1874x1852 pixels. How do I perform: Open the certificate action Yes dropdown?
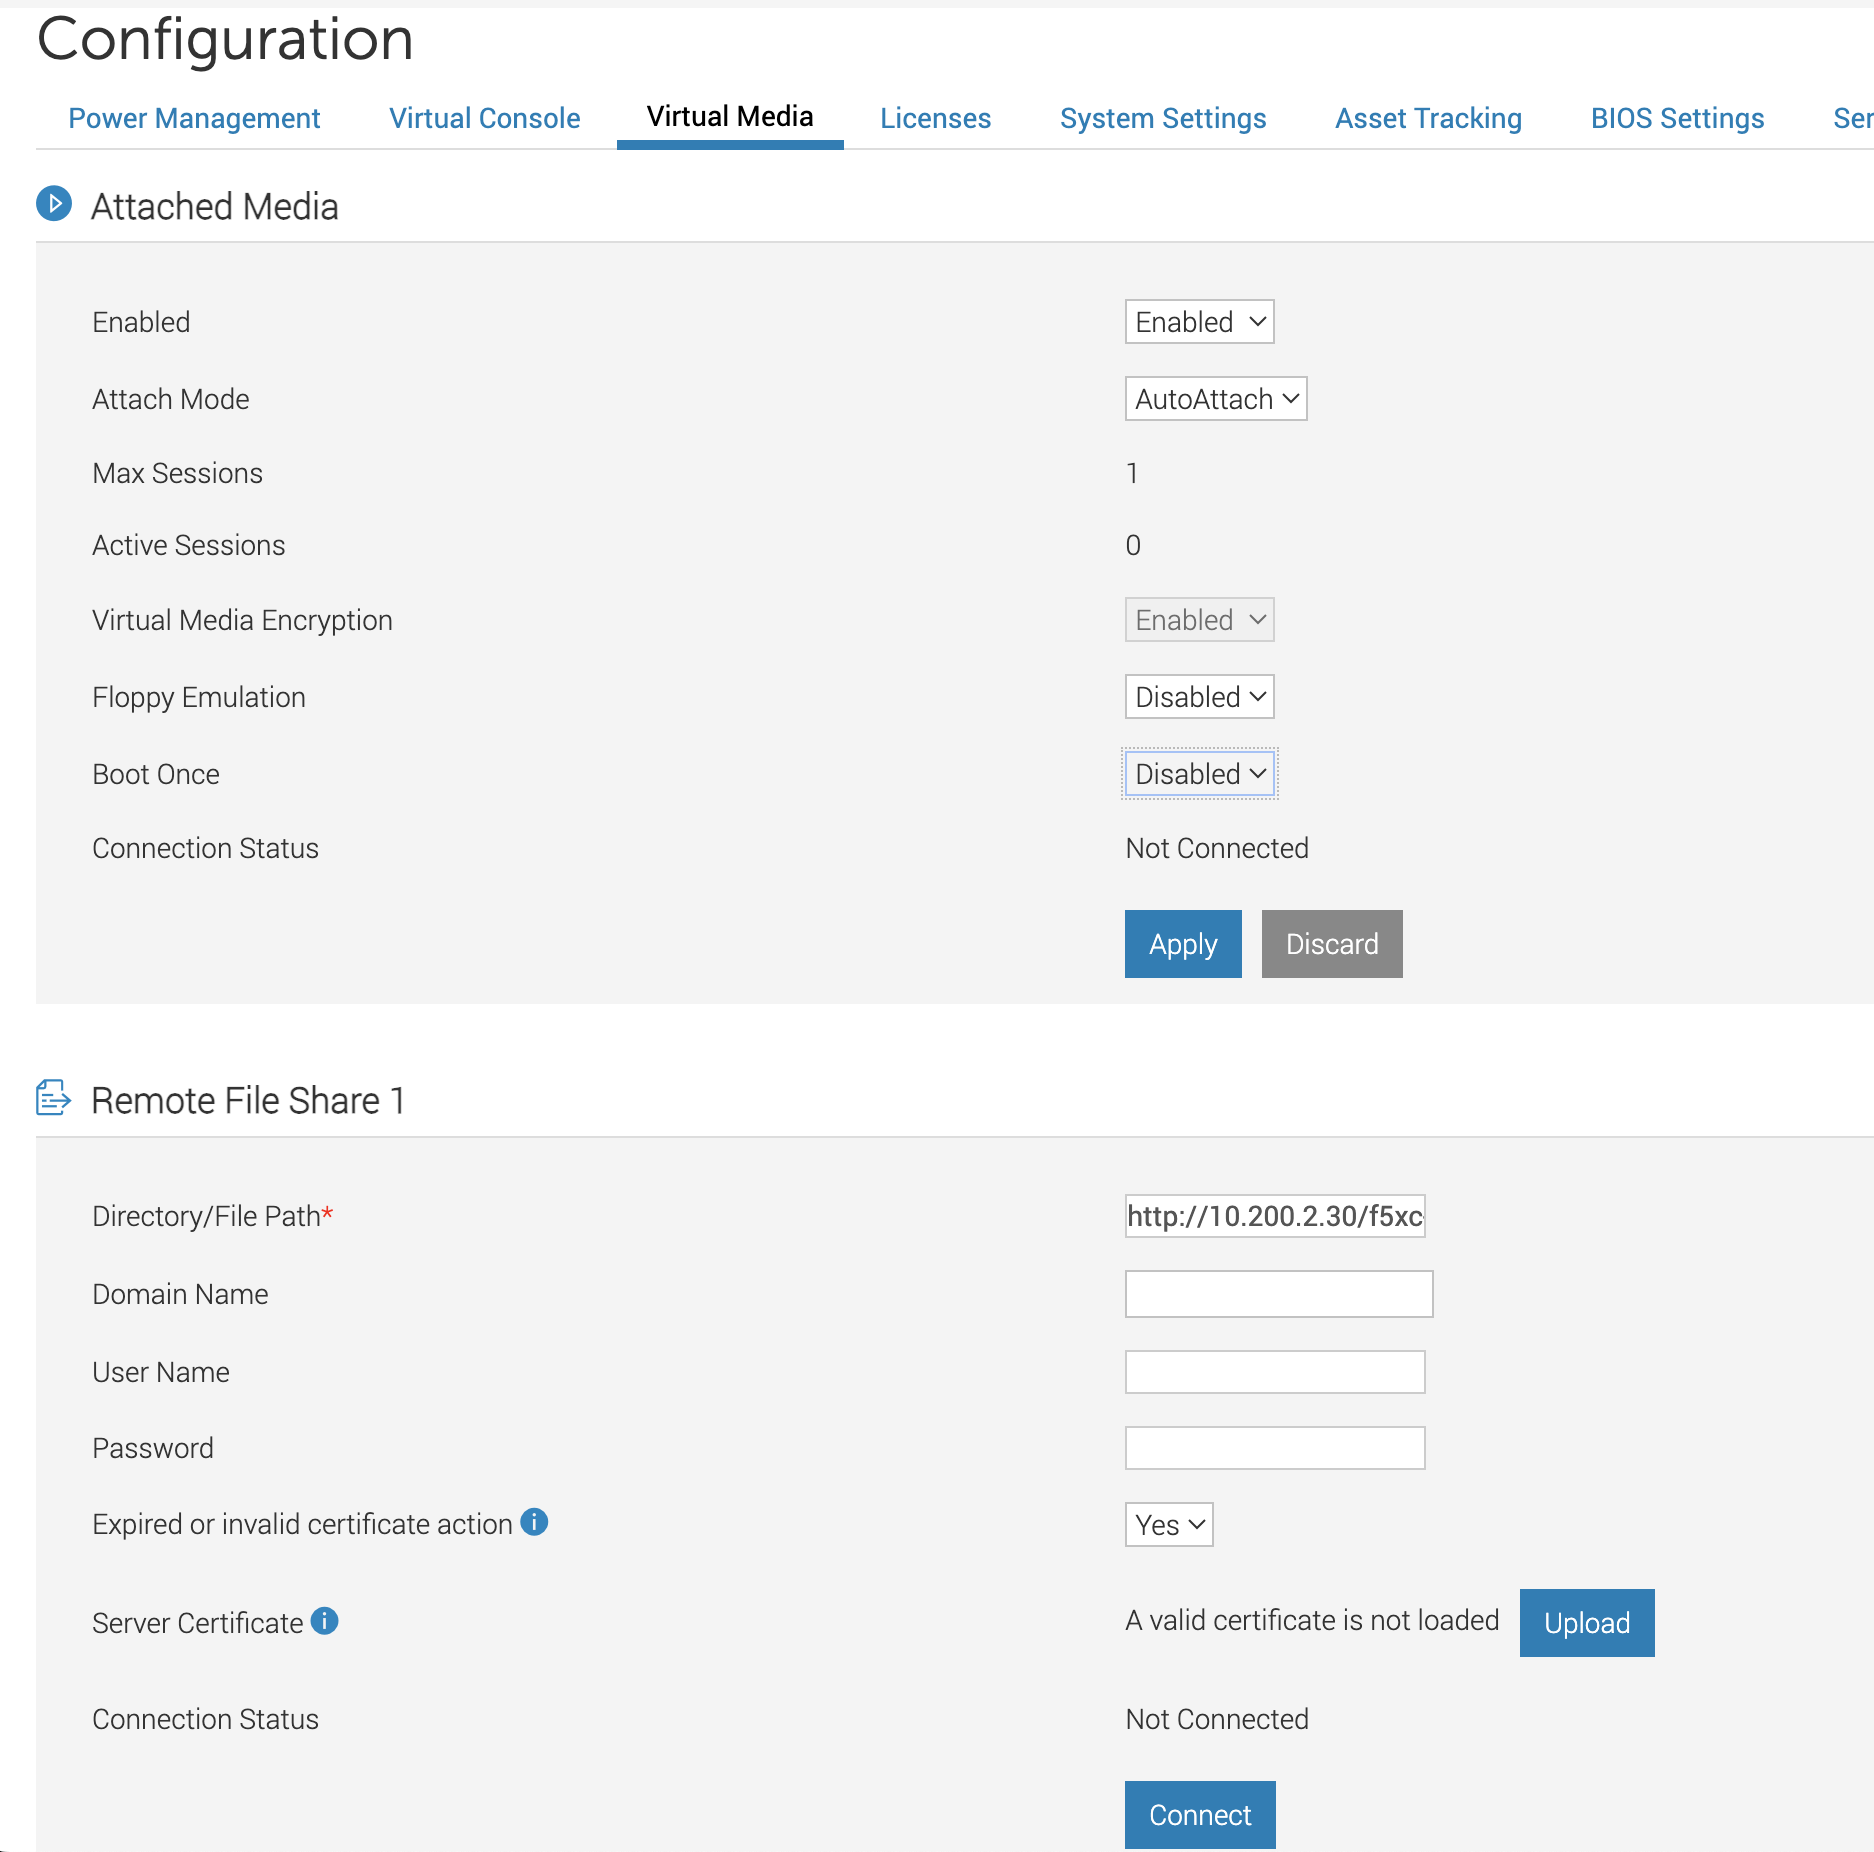coord(1168,1525)
